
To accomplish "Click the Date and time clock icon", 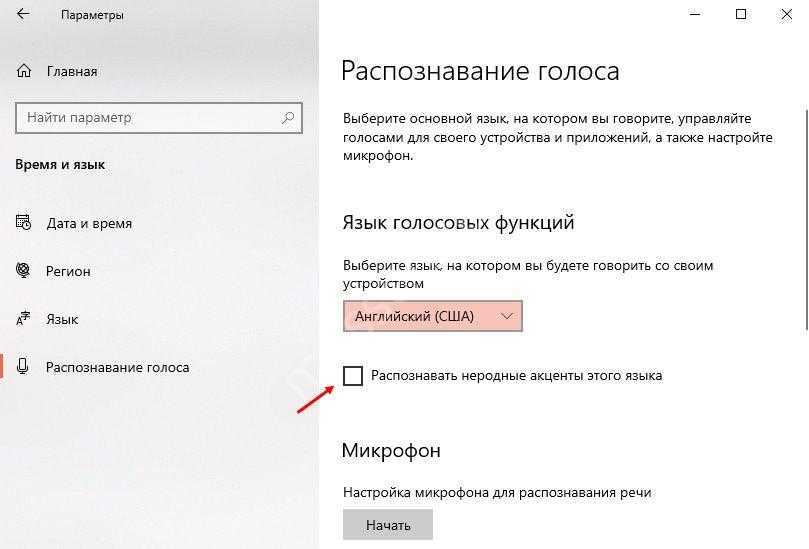I will 24,223.
